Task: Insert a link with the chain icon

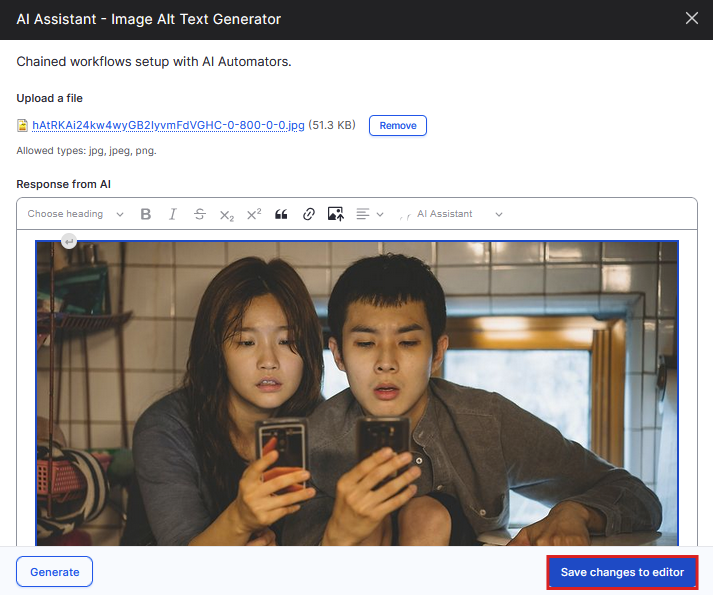Action: pyautogui.click(x=308, y=214)
